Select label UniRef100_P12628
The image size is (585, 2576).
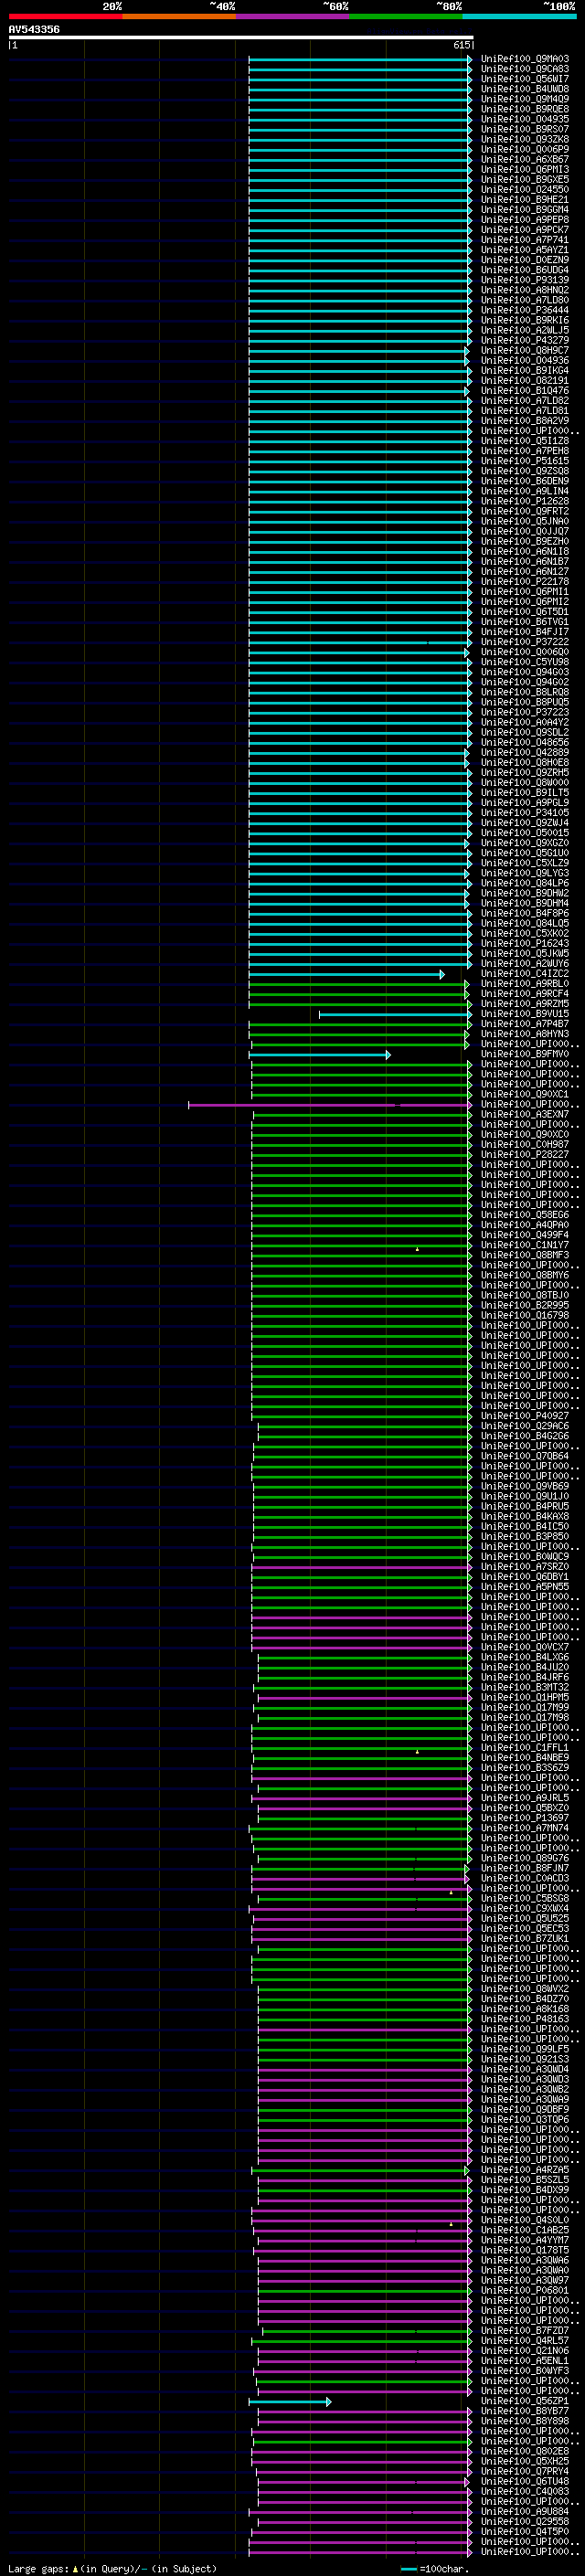tap(525, 501)
